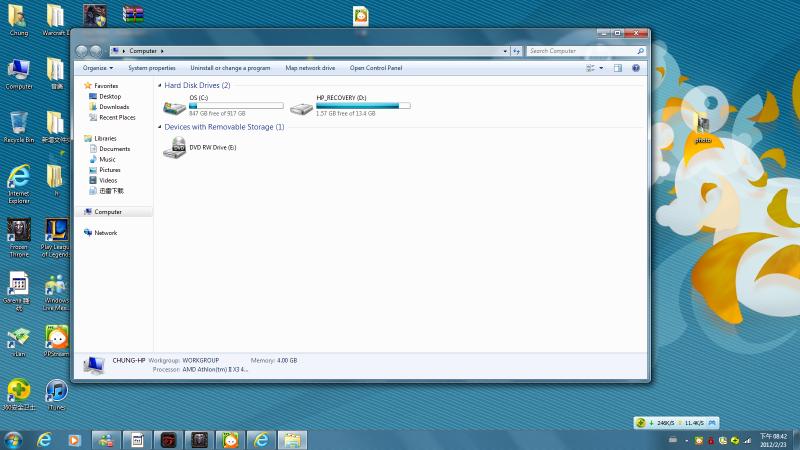Image resolution: width=800 pixels, height=450 pixels.
Task: Select Recycle Bin on desktop
Action: 19,128
